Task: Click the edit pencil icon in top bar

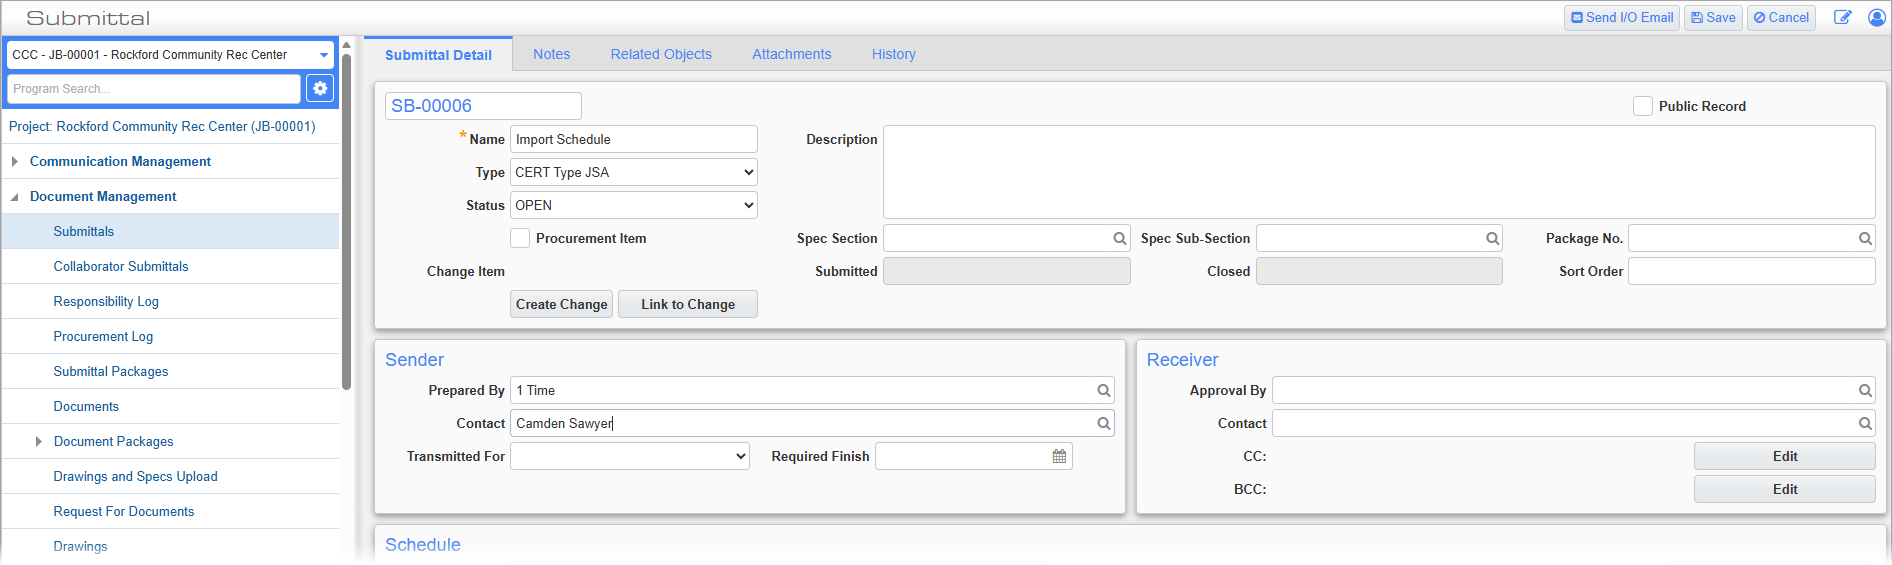Action: pos(1842,17)
